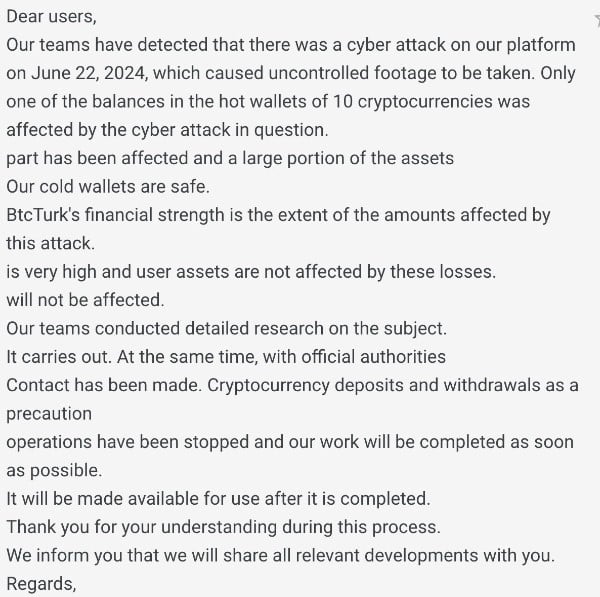This screenshot has height=597, width=600.
Task: Click "operations have been stopped" line
Action: click(x=290, y=442)
